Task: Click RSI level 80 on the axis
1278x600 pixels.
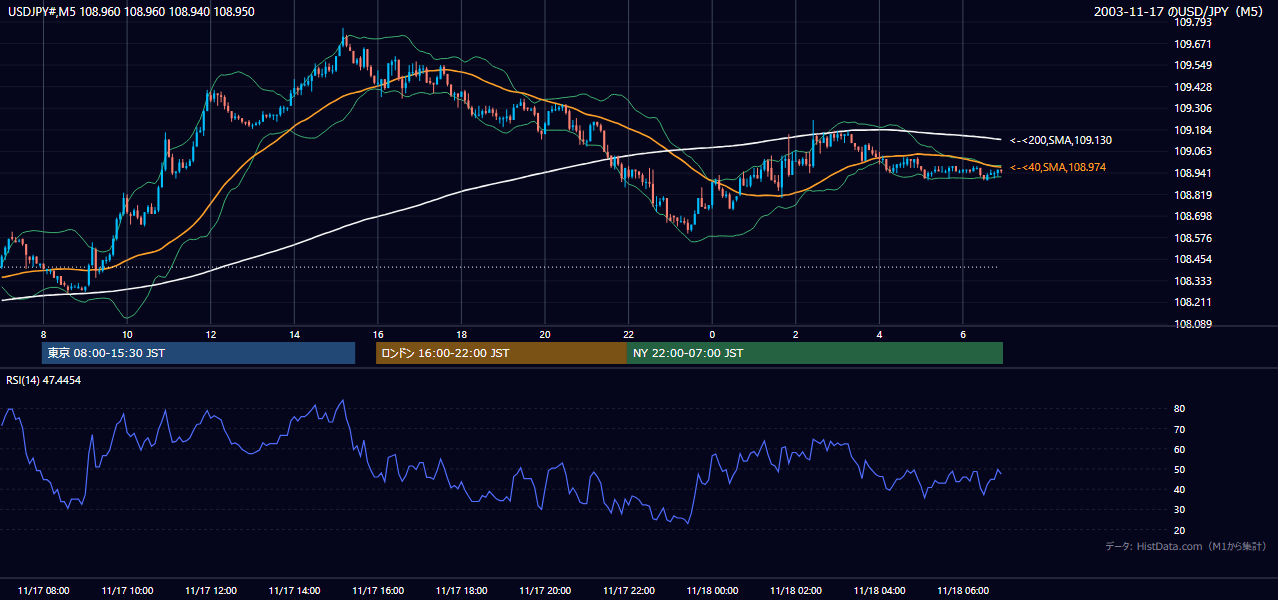Action: click(x=1180, y=409)
